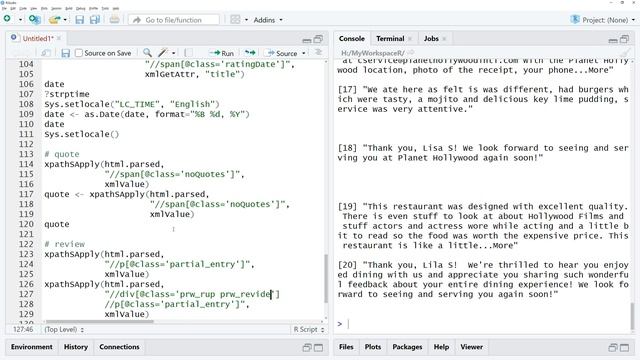Click the editor horizontal scrollbar thumb

point(100,321)
